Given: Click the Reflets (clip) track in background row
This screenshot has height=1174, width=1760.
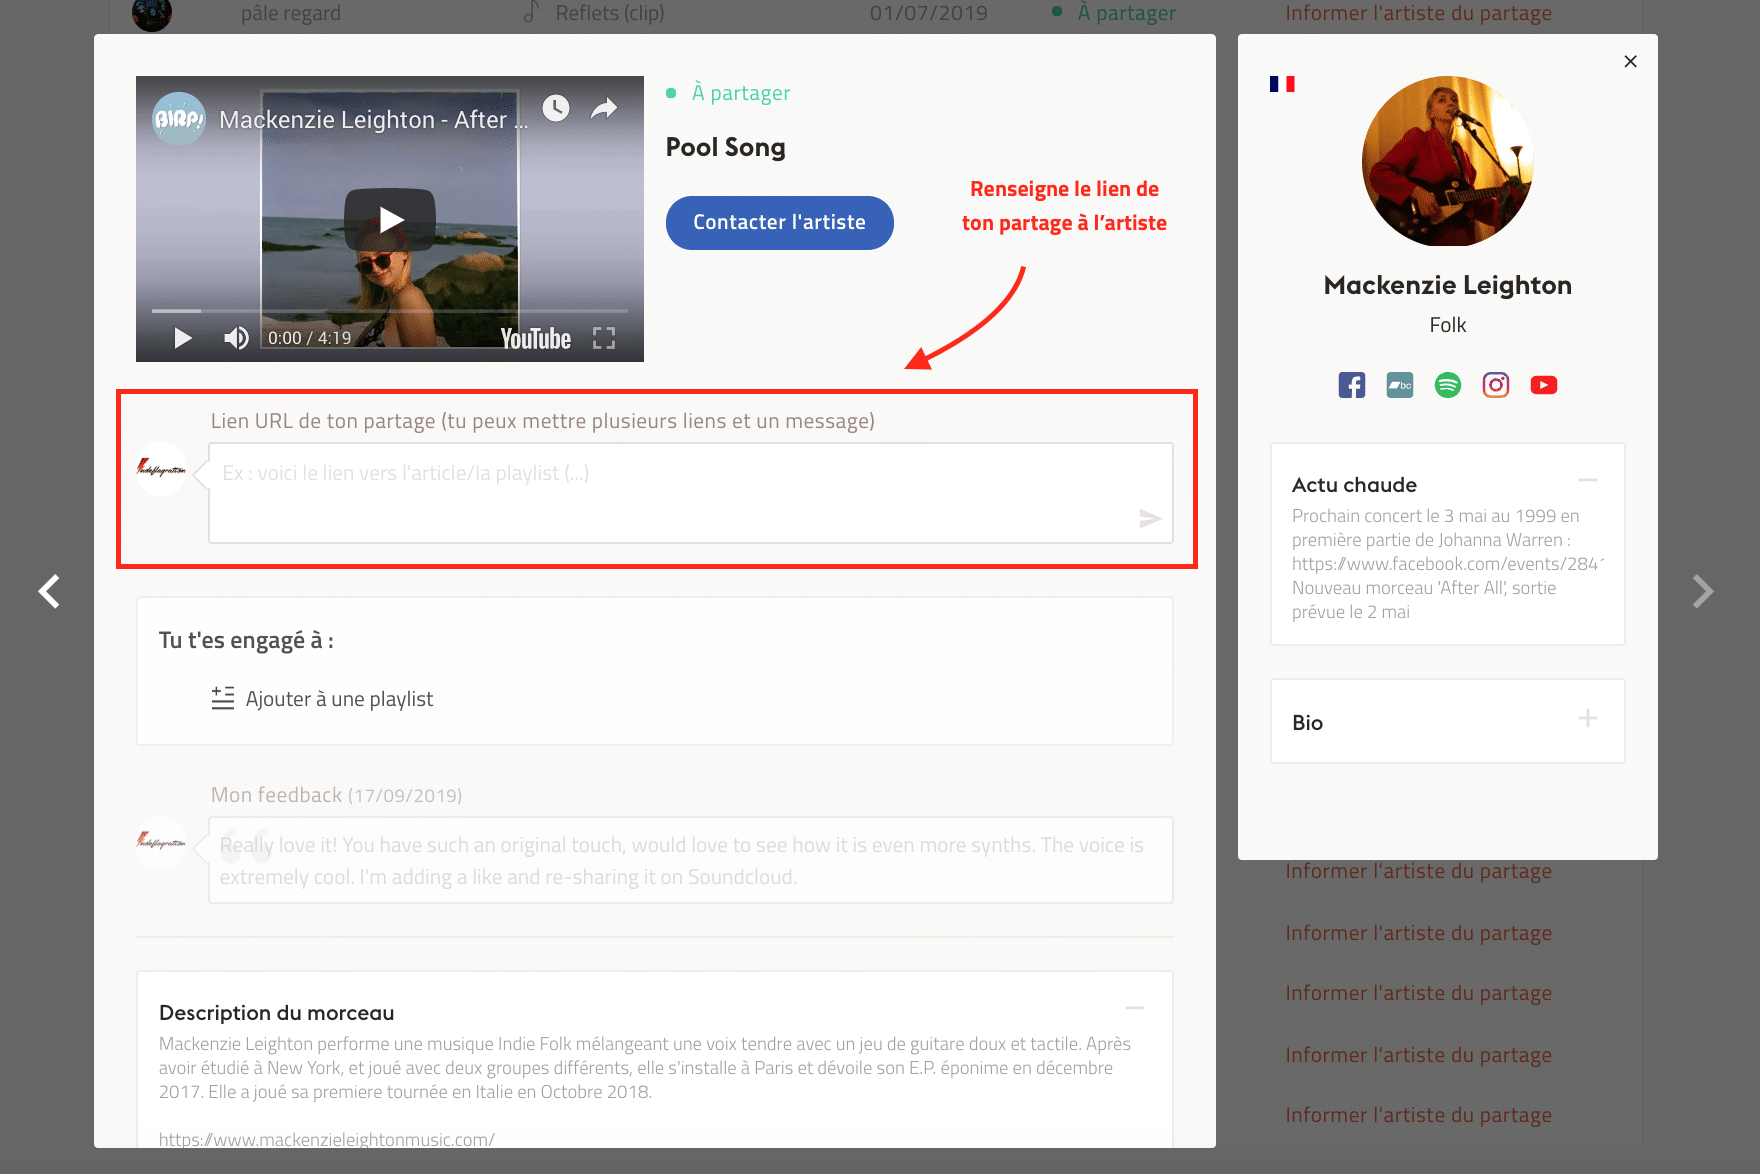Looking at the screenshot, I should (610, 13).
